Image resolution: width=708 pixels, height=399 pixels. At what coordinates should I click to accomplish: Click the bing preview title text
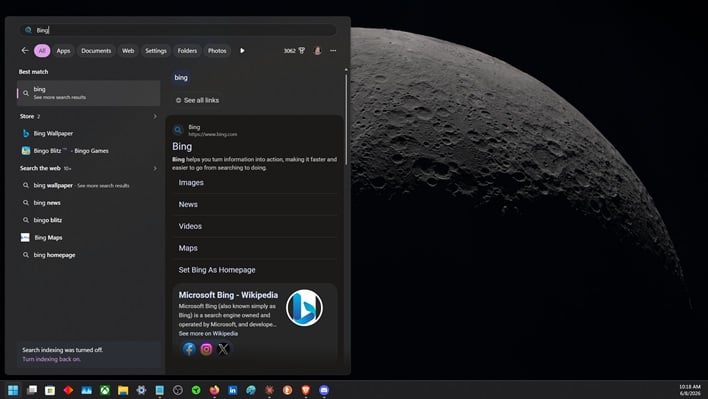181,78
